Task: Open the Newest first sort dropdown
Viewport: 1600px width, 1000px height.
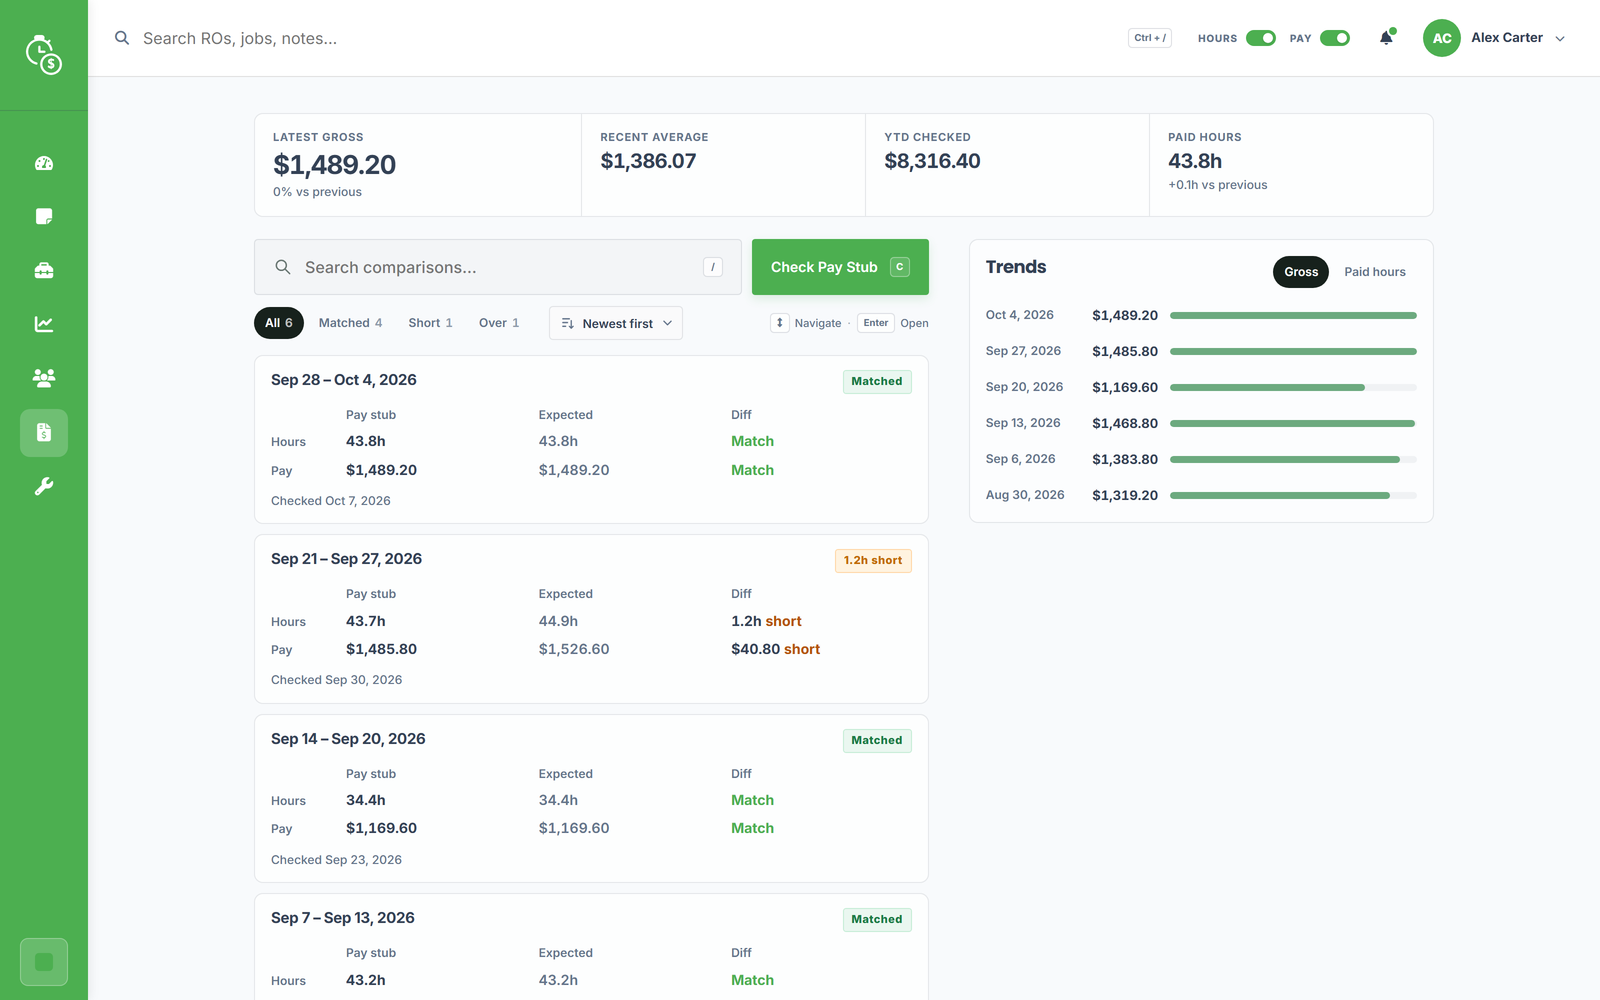Action: 616,323
